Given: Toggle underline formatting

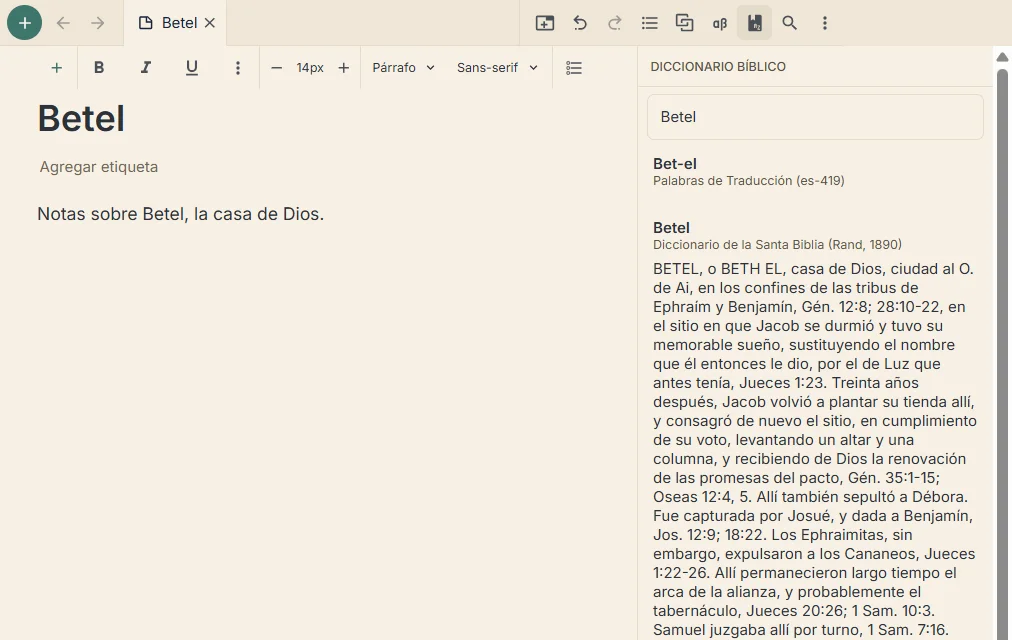Looking at the screenshot, I should point(192,68).
